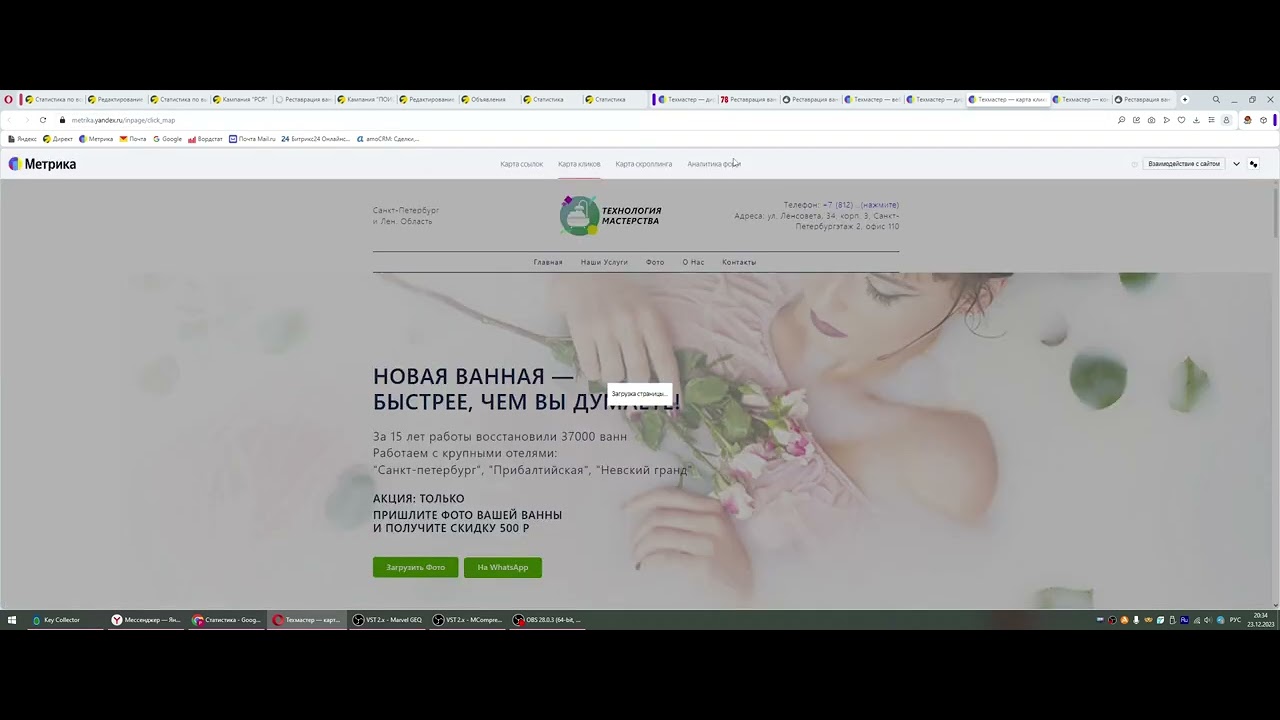The height and width of the screenshot is (720, 1280).
Task: Add the page to bookmarks with heart icon
Action: click(1181, 120)
